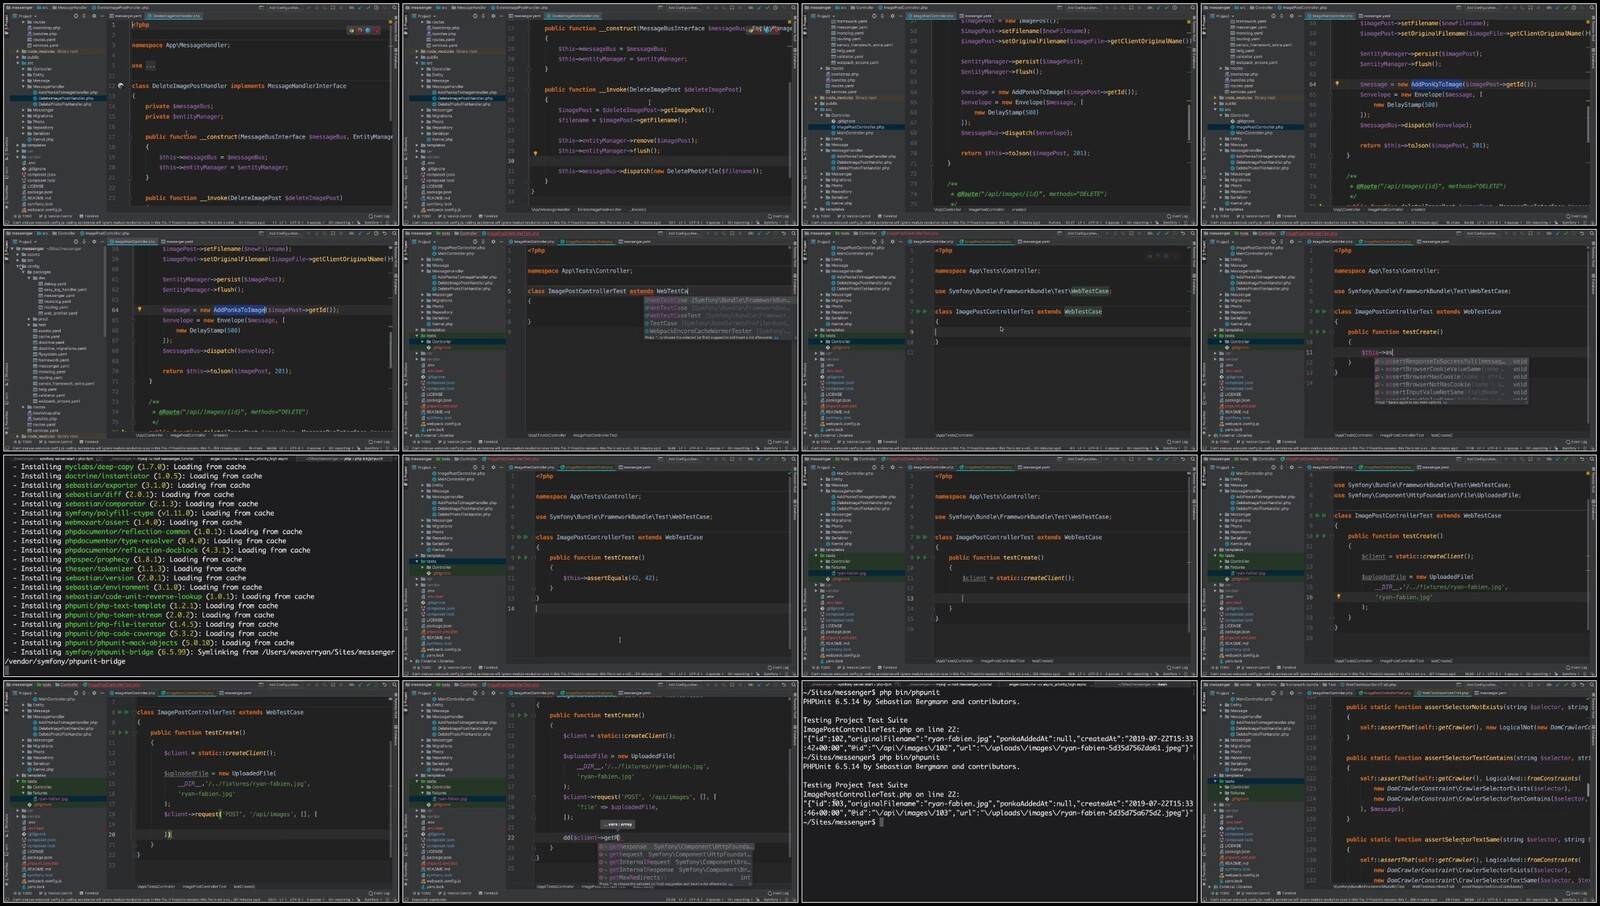Open the PHPUnit terminal output frame
This screenshot has width=1600, height=906.
click(x=1000, y=792)
